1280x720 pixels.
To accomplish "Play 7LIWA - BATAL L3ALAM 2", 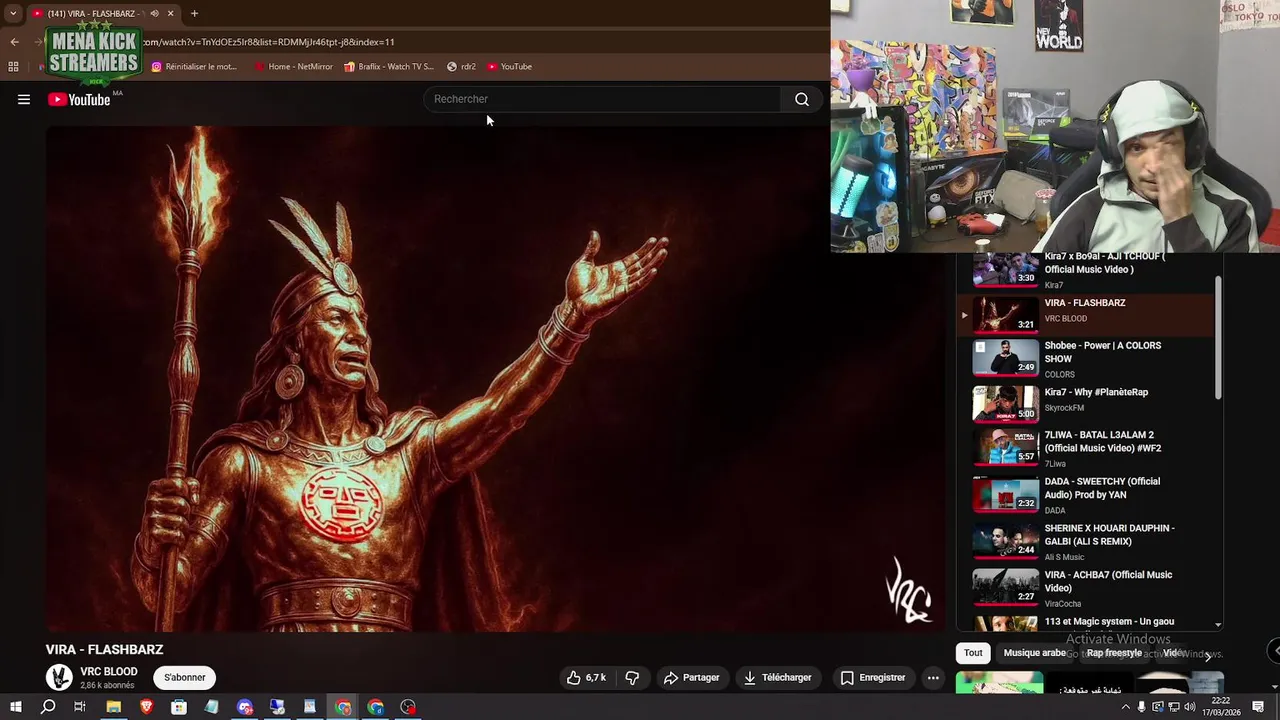I will pos(1086,449).
